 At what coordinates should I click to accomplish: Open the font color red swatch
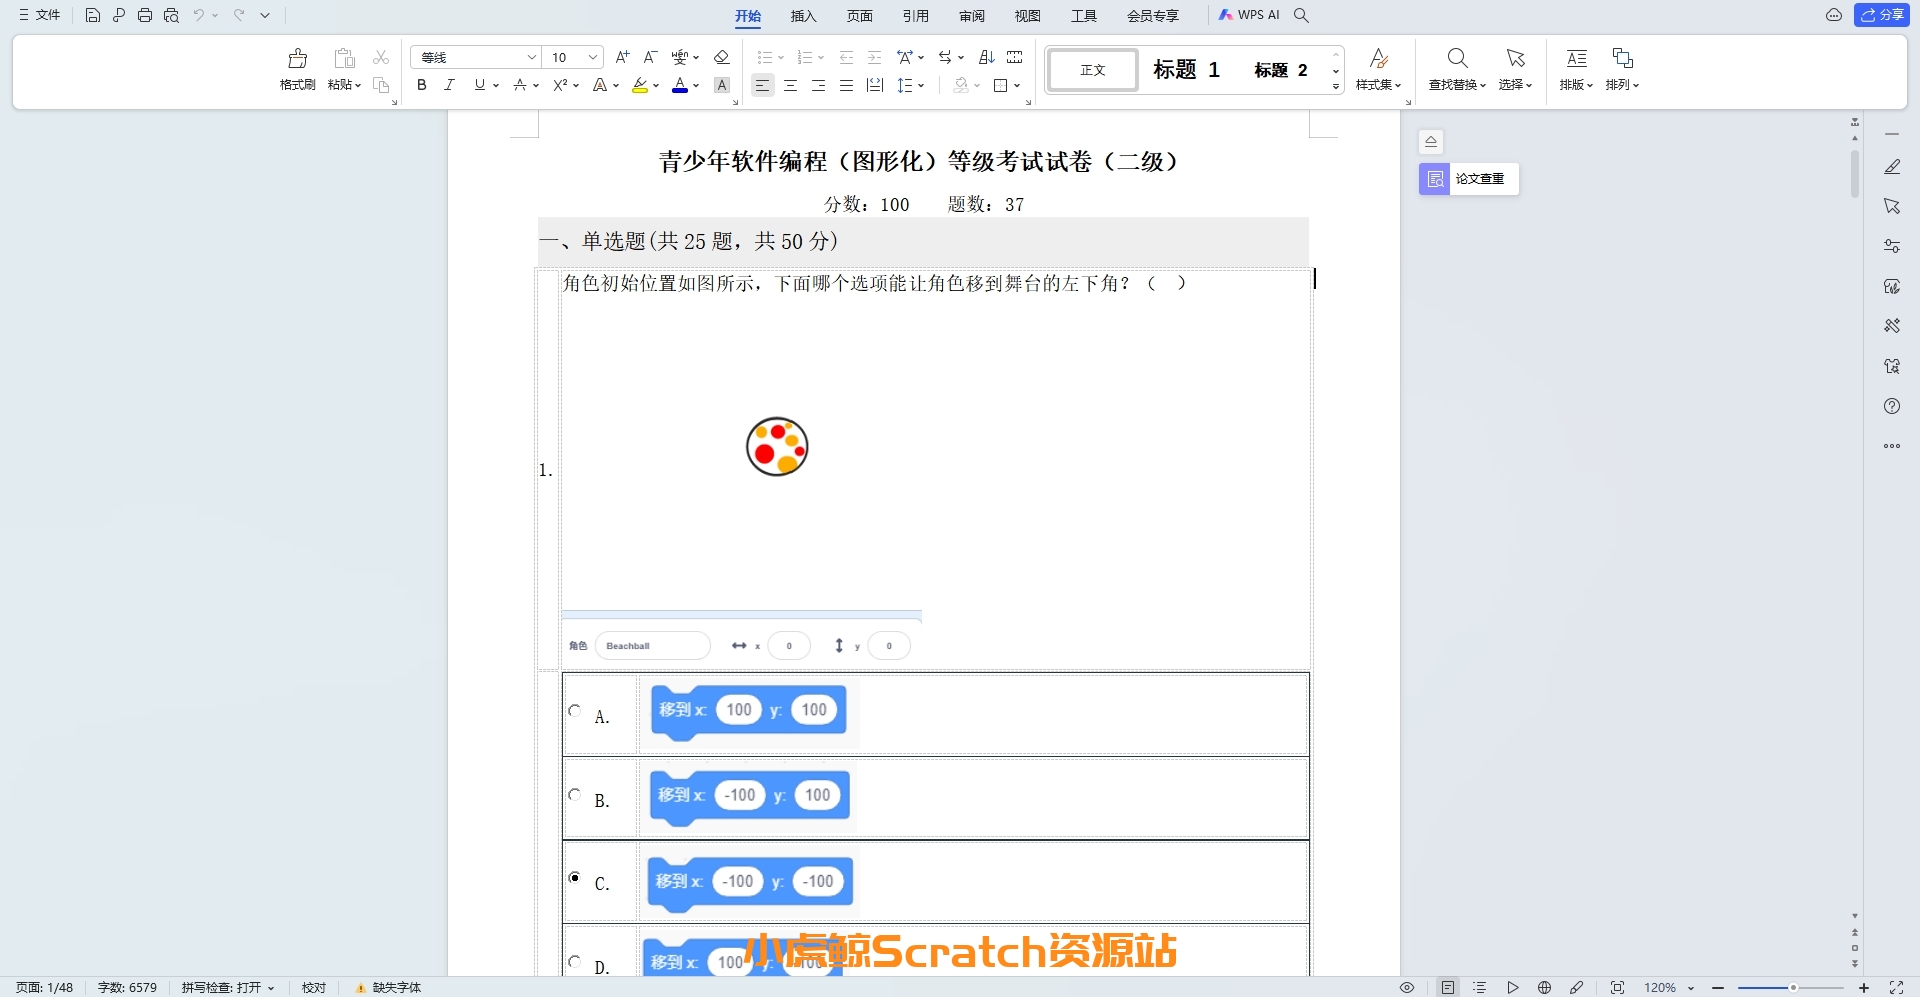pos(680,85)
